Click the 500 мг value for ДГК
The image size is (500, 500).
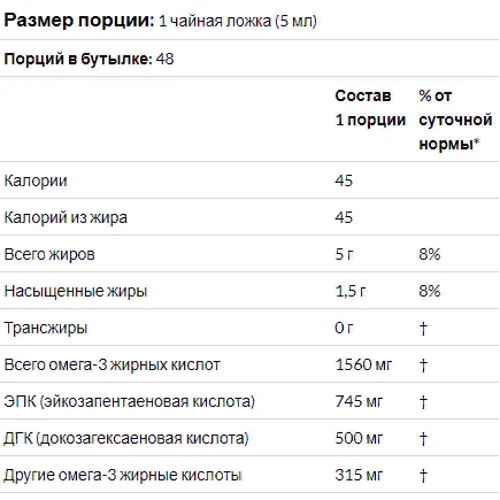coord(359,438)
